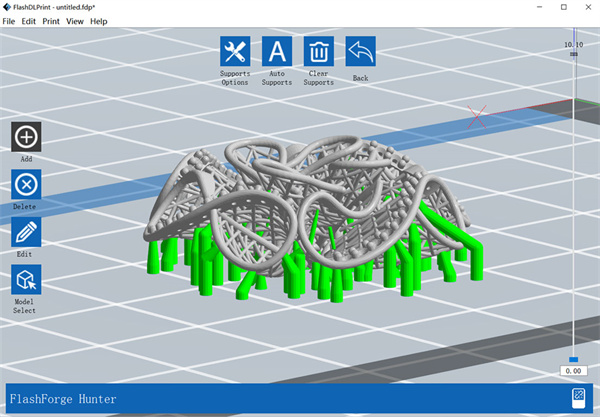Open the Edit menu

coord(29,21)
